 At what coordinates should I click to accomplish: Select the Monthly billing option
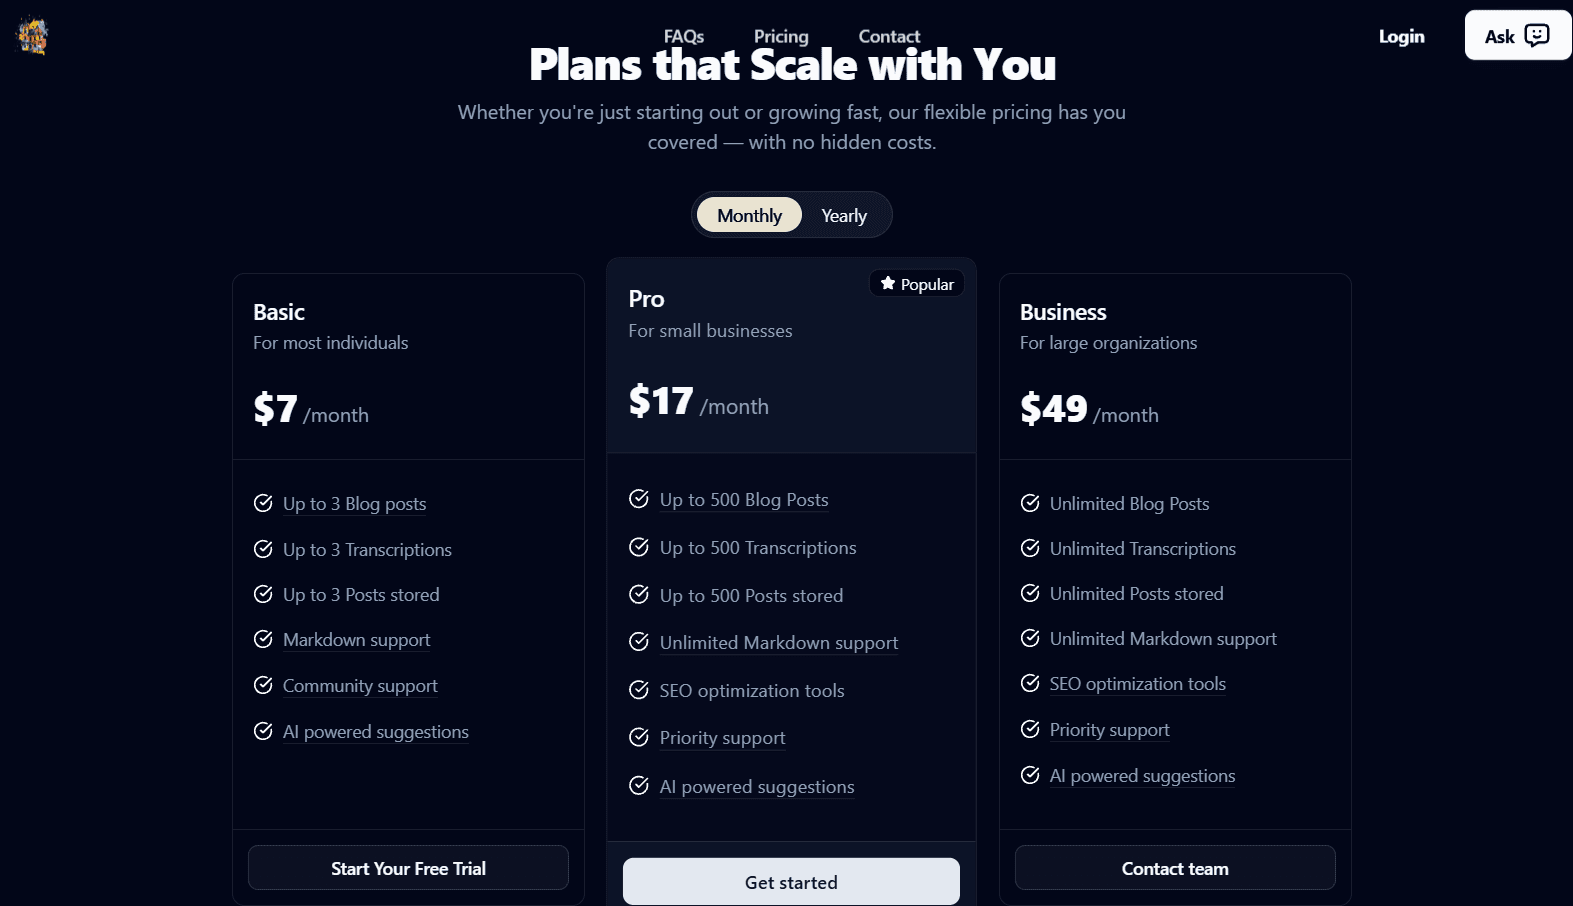coord(749,215)
